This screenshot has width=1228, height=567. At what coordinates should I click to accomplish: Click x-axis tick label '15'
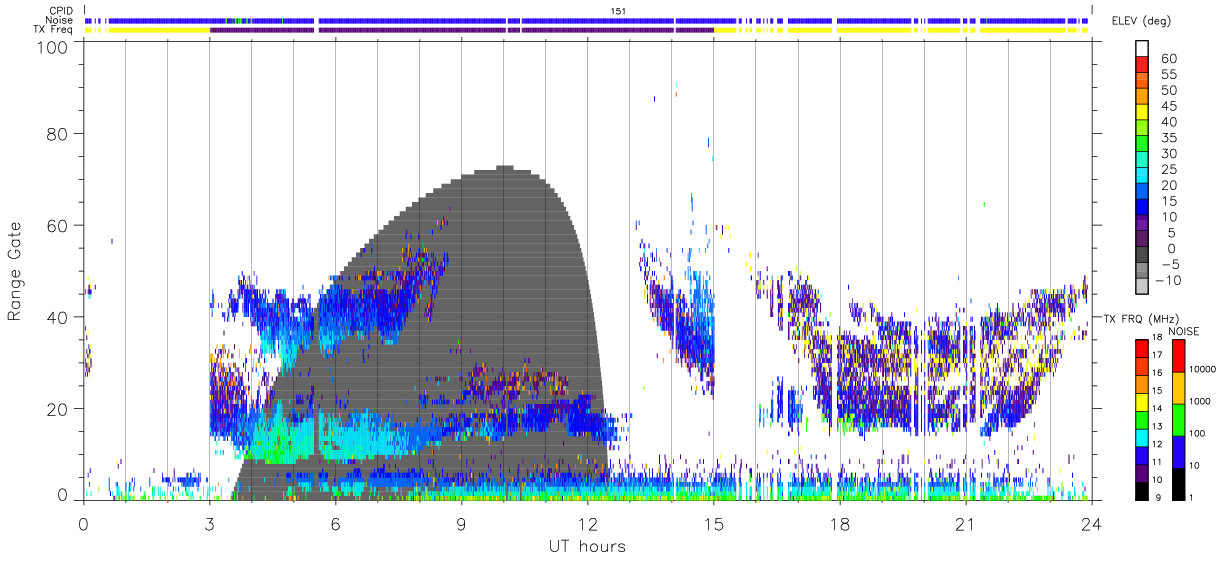coord(713,524)
